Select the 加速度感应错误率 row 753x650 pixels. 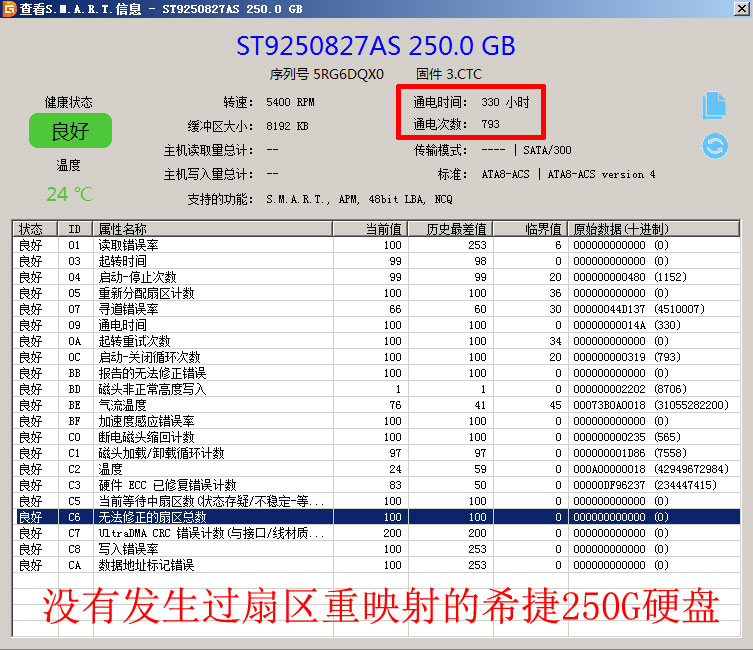[376, 421]
